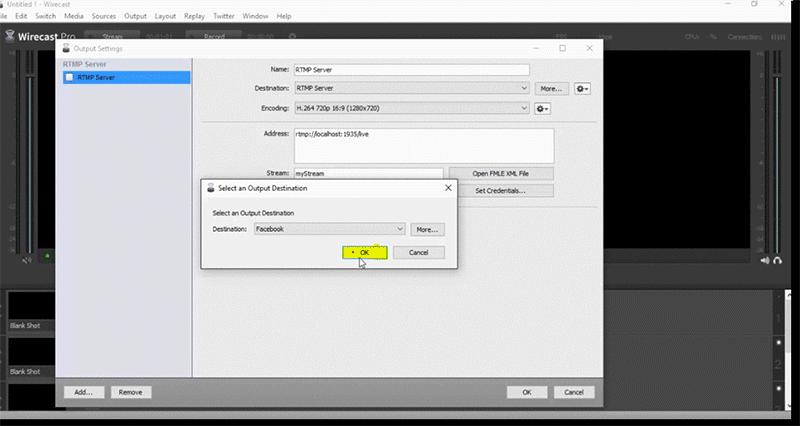Screen dimensions: 800x426
Task: Click the myStream Stream field
Action: (x=368, y=173)
